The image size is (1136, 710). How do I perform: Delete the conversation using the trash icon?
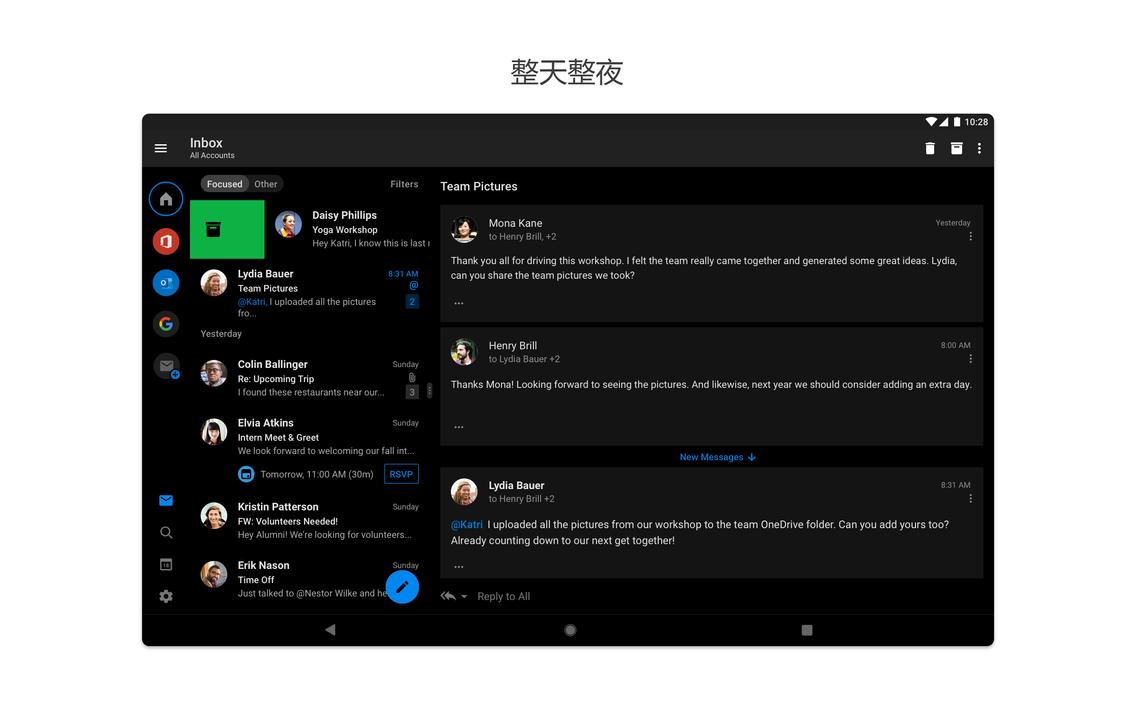(929, 147)
